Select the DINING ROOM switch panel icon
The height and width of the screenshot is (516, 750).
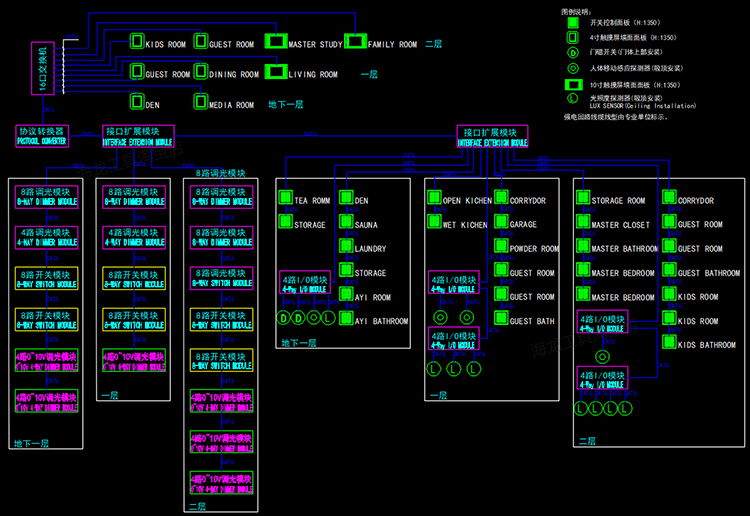(200, 73)
